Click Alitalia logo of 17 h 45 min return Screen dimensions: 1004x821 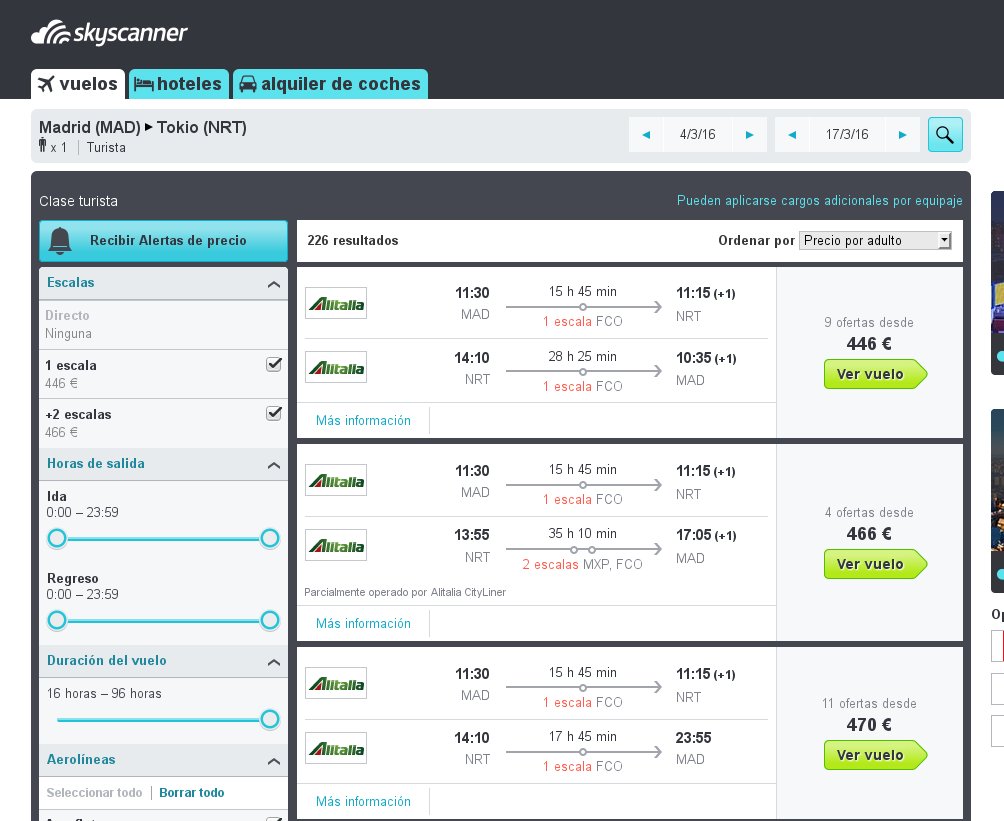[x=336, y=748]
